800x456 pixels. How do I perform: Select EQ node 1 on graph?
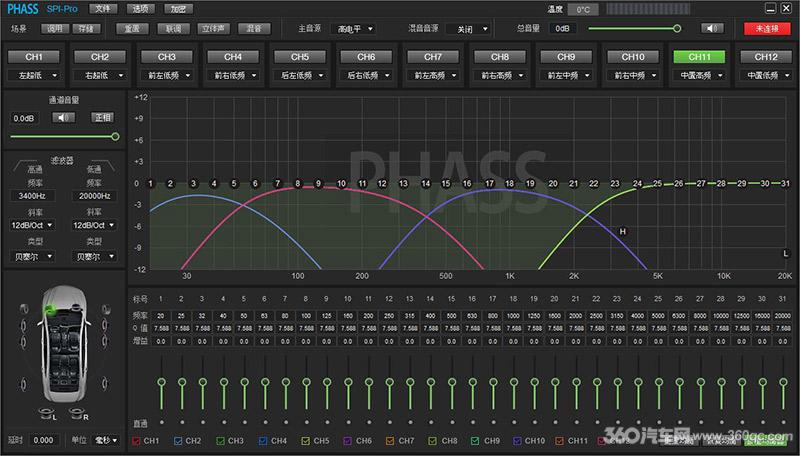(151, 184)
